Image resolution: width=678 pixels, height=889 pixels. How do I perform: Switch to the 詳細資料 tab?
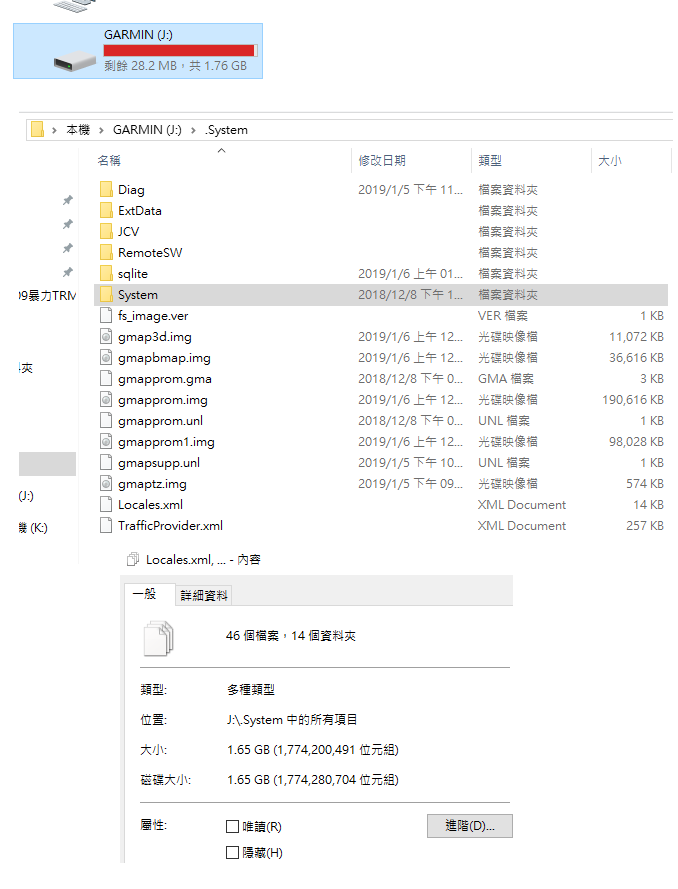204,595
